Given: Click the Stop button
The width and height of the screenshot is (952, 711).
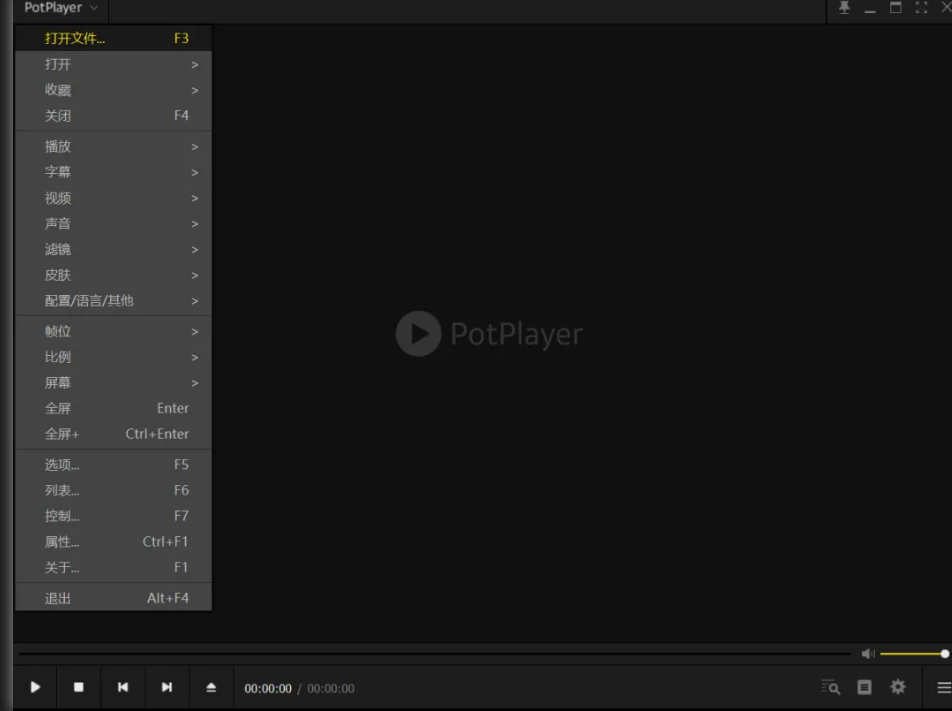Looking at the screenshot, I should (x=79, y=687).
